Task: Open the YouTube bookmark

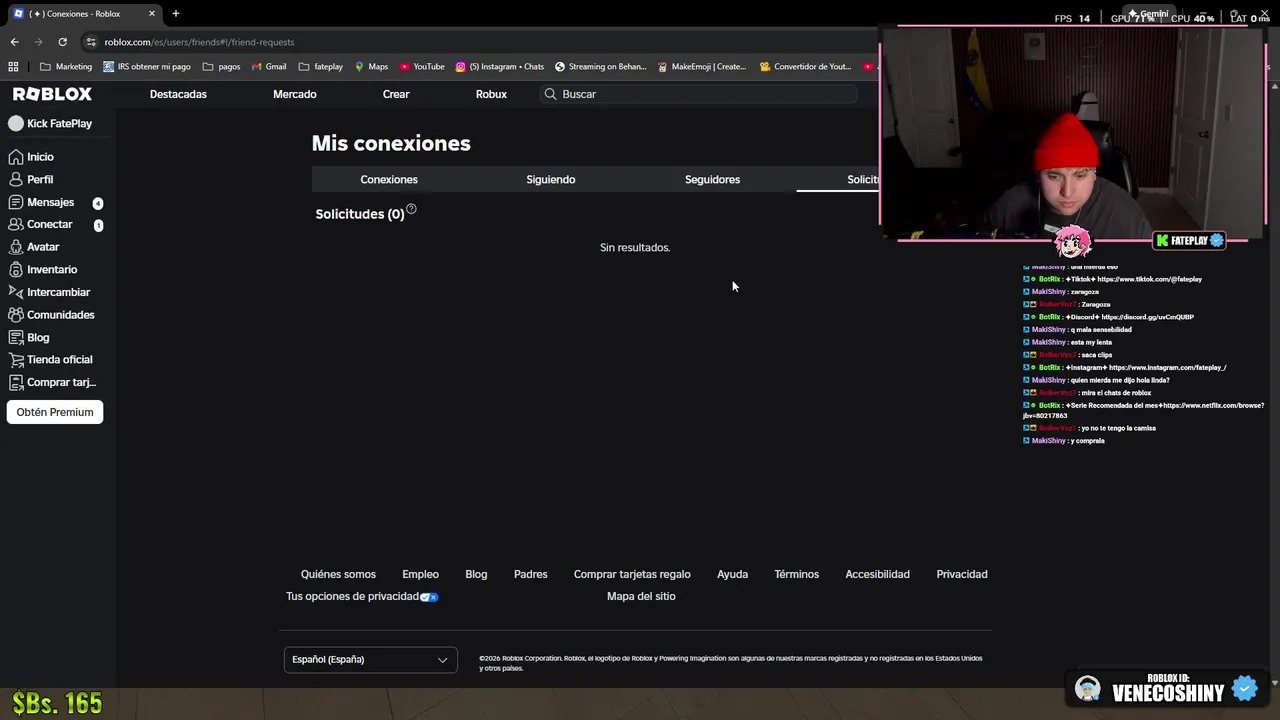Action: point(422,67)
